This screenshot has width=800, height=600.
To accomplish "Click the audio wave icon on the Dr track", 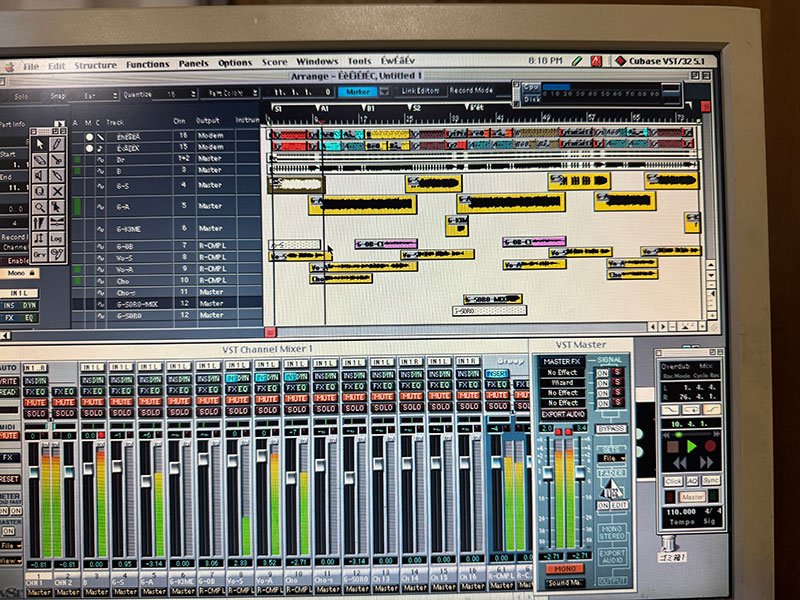I will coord(101,160).
